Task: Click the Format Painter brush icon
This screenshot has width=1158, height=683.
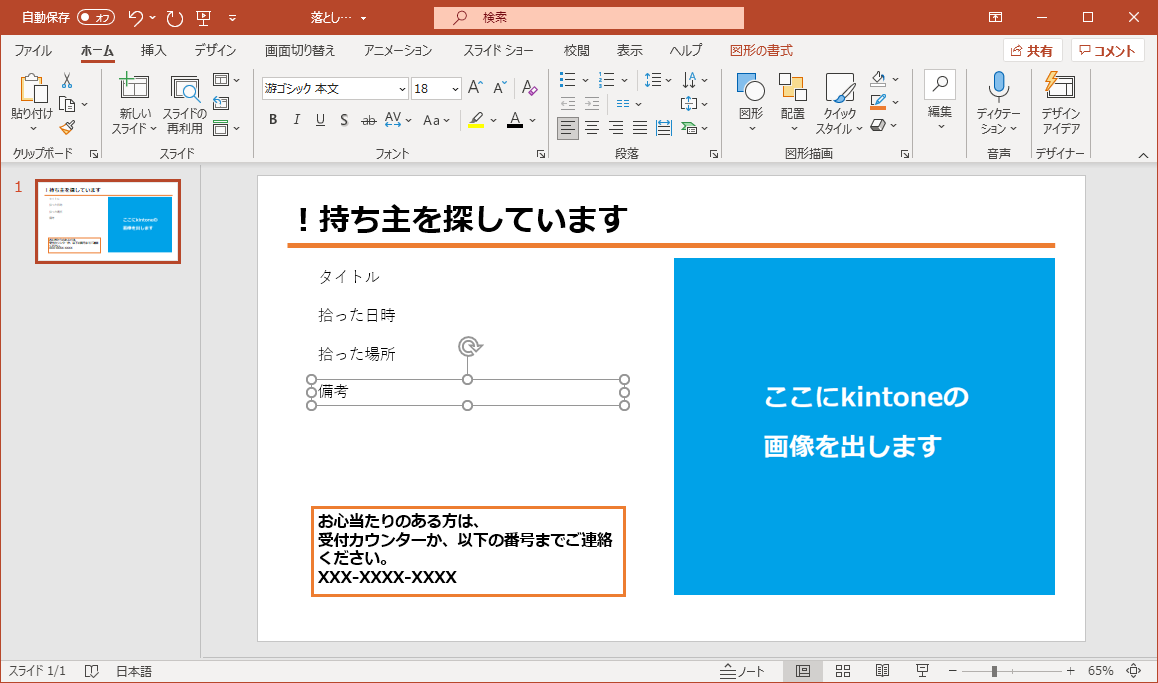Action: coord(67,127)
